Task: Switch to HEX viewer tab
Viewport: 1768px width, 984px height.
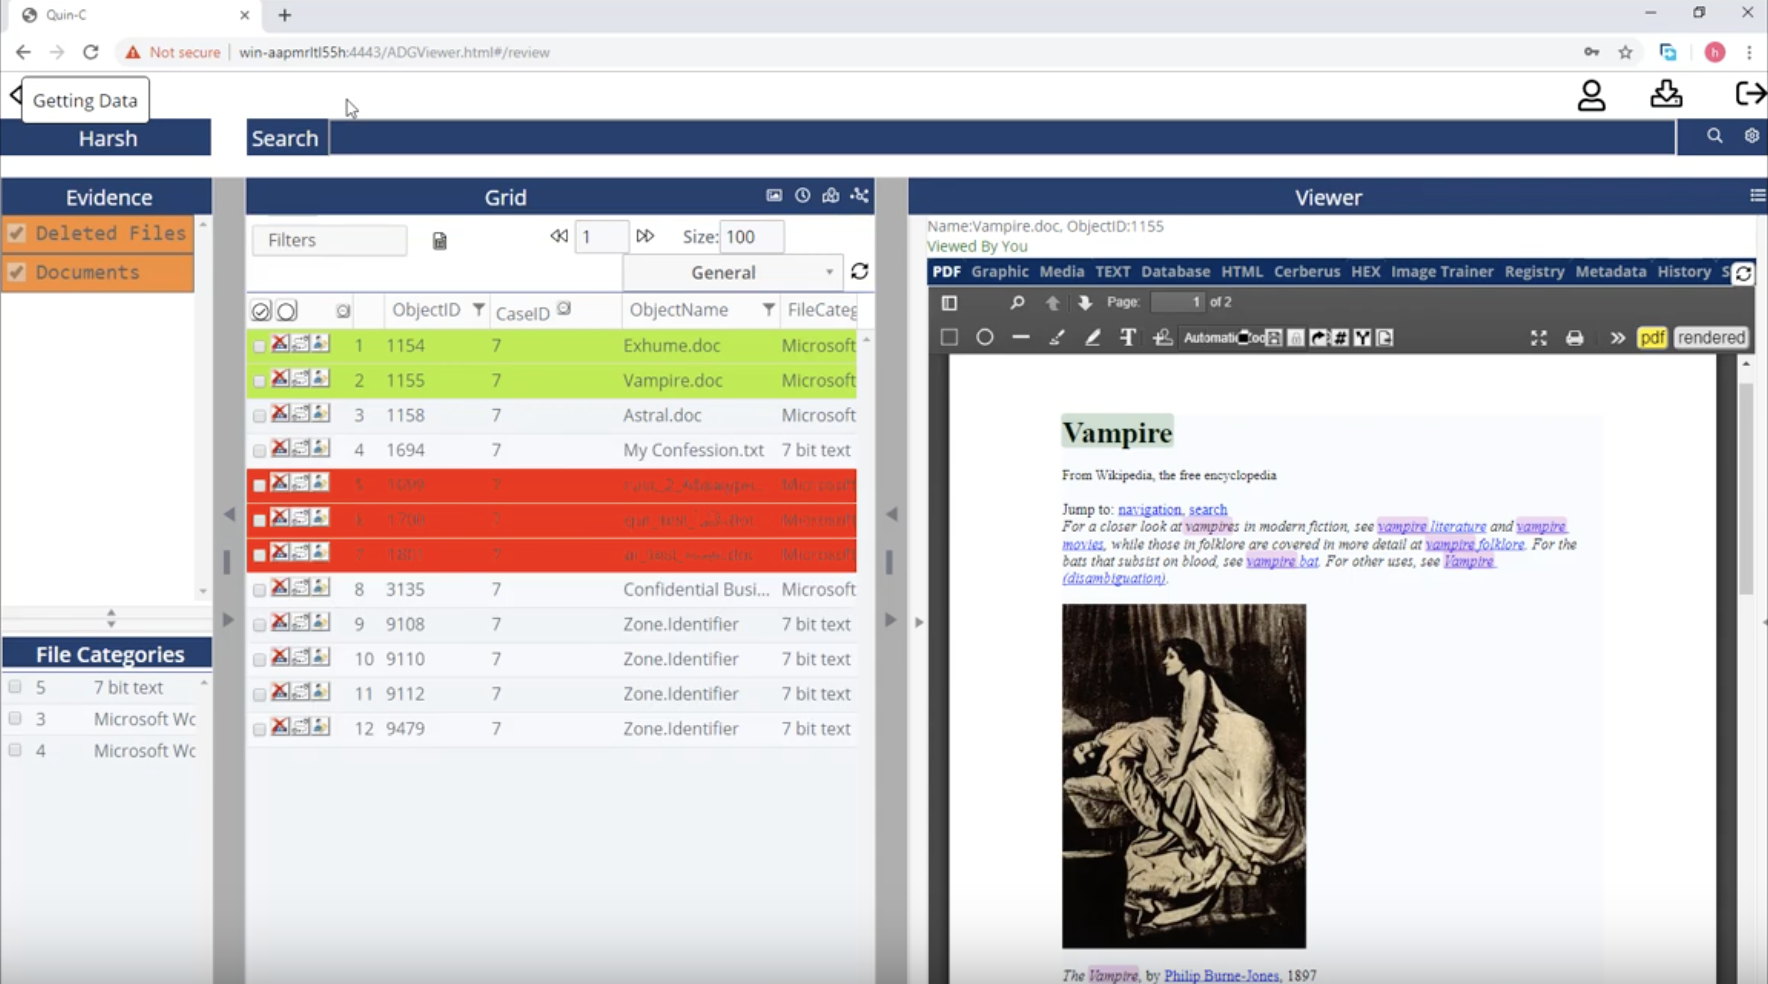Action: click(x=1365, y=271)
